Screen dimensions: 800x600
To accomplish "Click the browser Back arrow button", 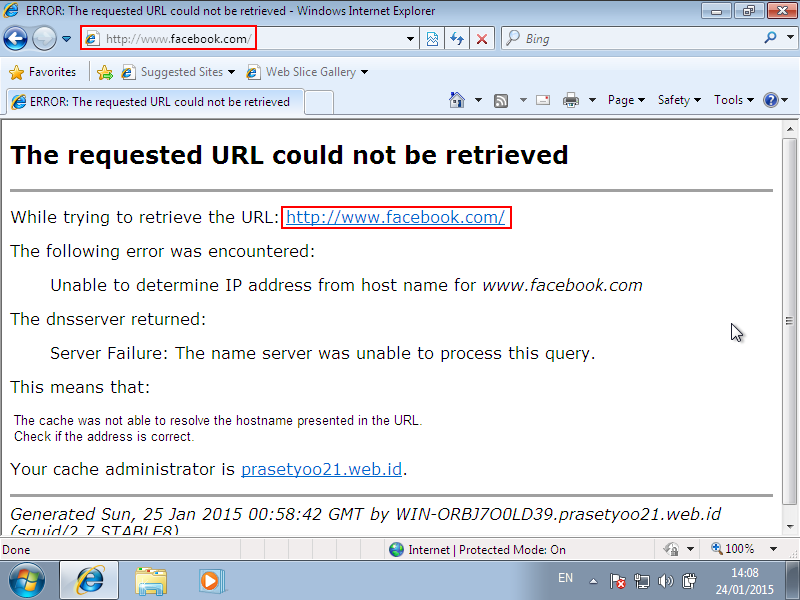I will [x=15, y=39].
